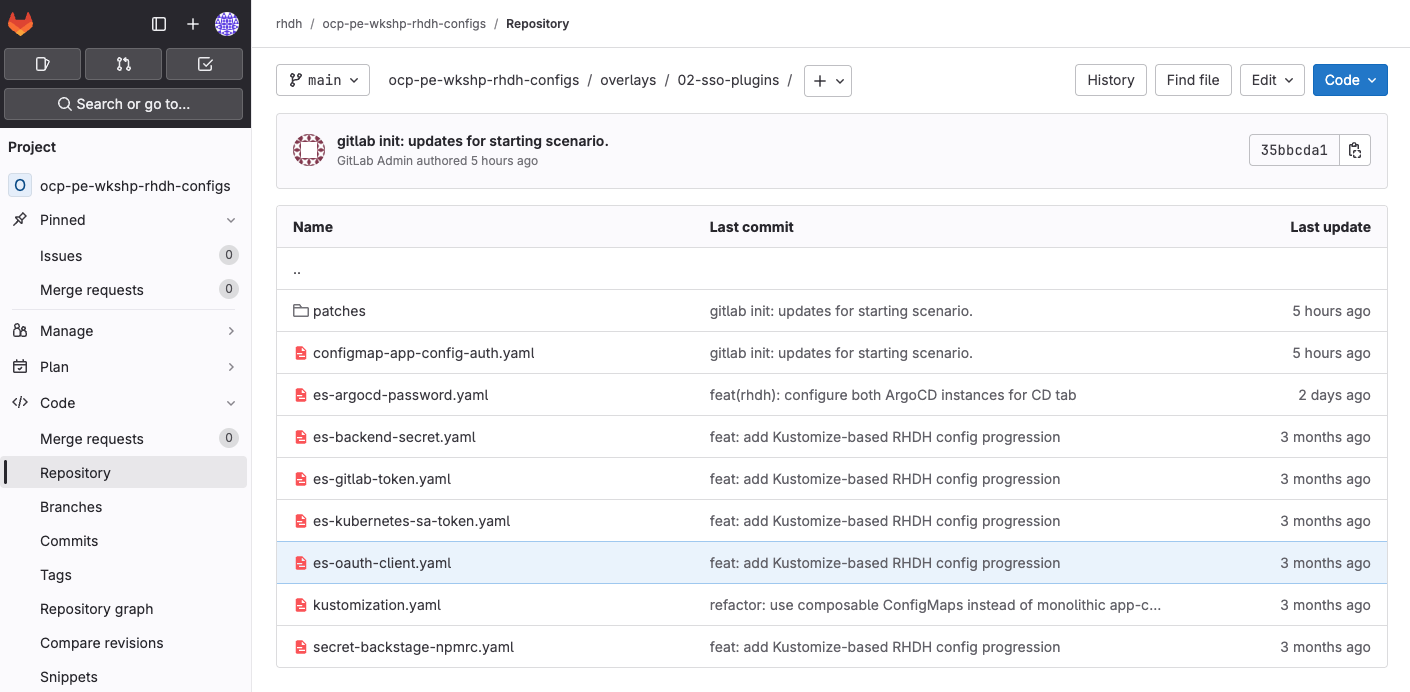Click the es-oauth-client.yaml file icon
Image resolution: width=1410 pixels, height=692 pixels.
click(x=300, y=563)
